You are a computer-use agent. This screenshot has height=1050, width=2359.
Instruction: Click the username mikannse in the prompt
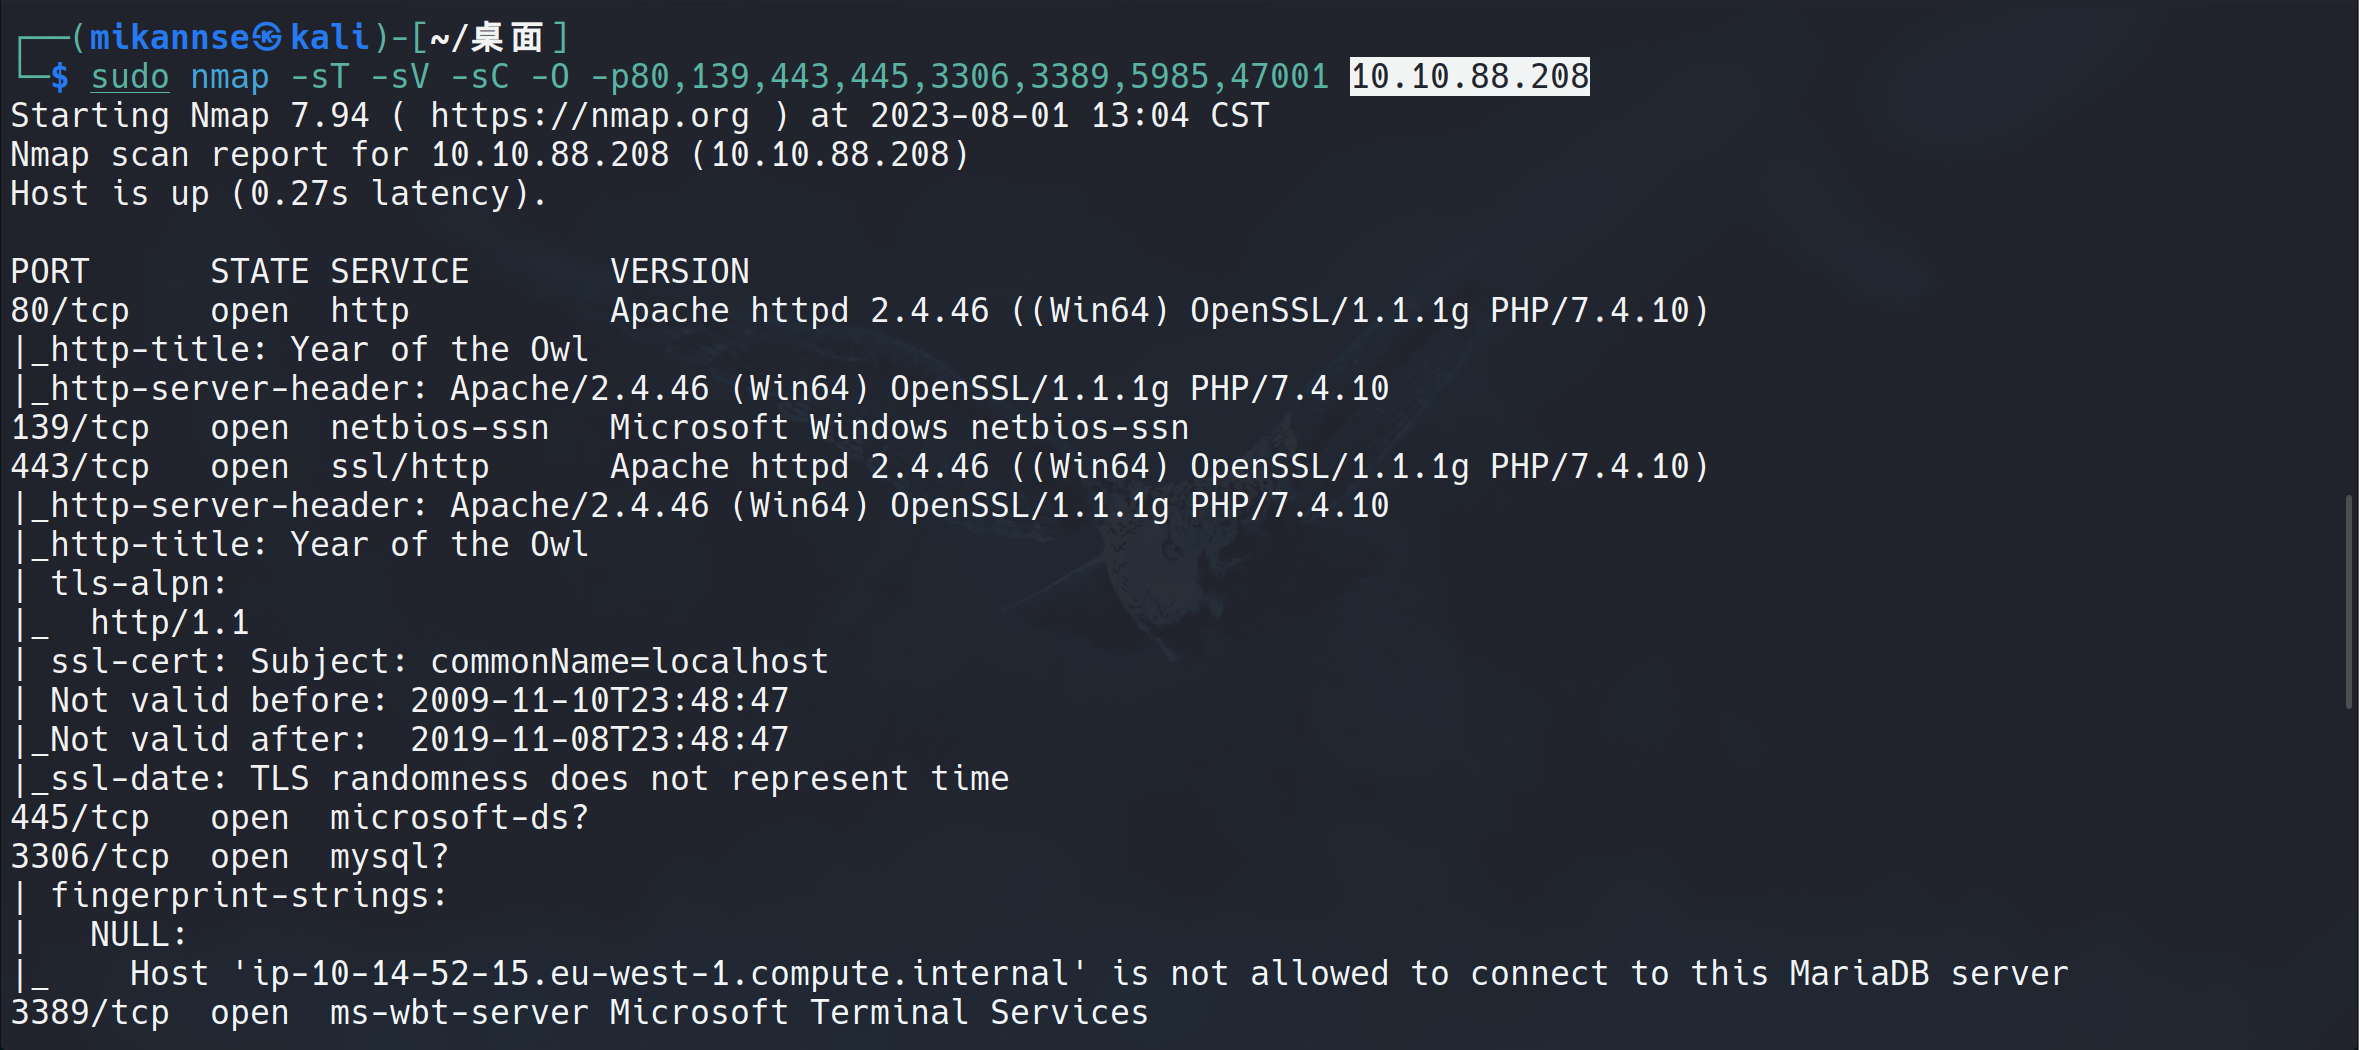[x=169, y=38]
